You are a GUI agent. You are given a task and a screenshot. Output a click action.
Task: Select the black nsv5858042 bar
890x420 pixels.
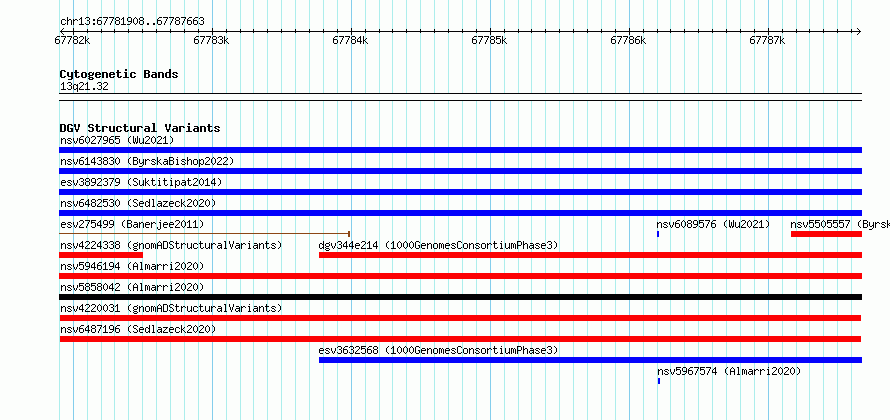tap(460, 297)
